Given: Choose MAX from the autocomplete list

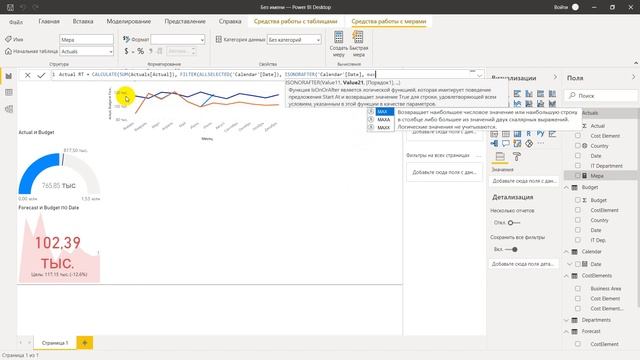Looking at the screenshot, I should pos(381,111).
